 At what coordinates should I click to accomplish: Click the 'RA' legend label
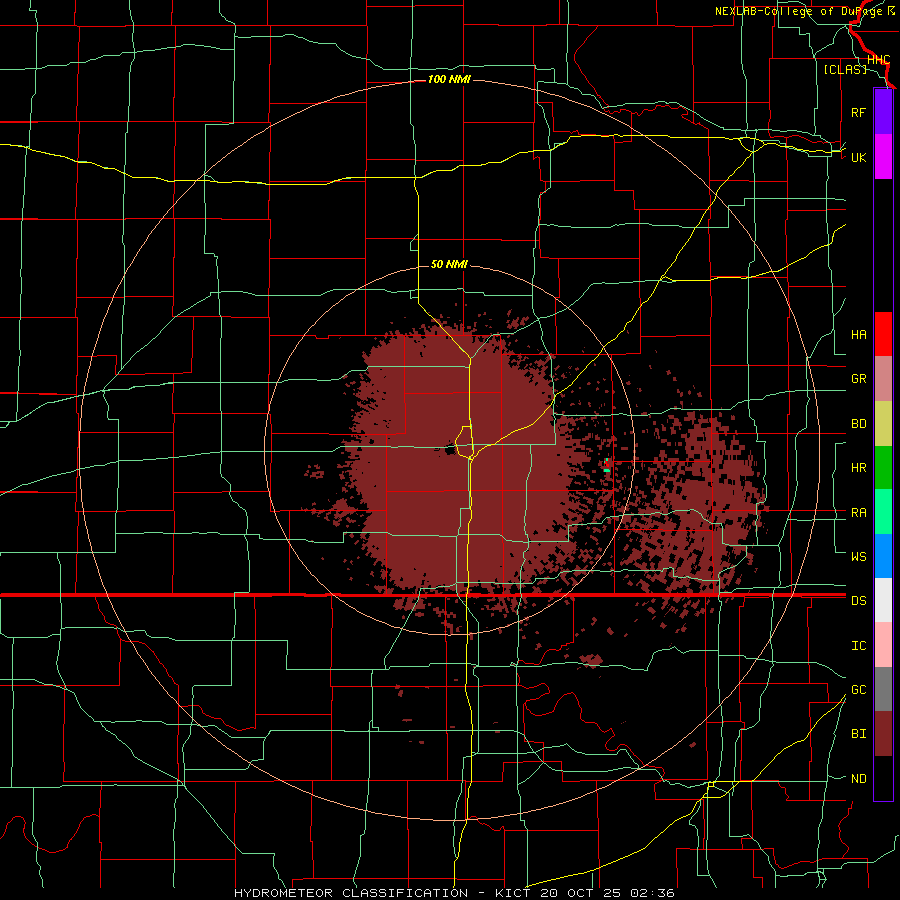858,513
